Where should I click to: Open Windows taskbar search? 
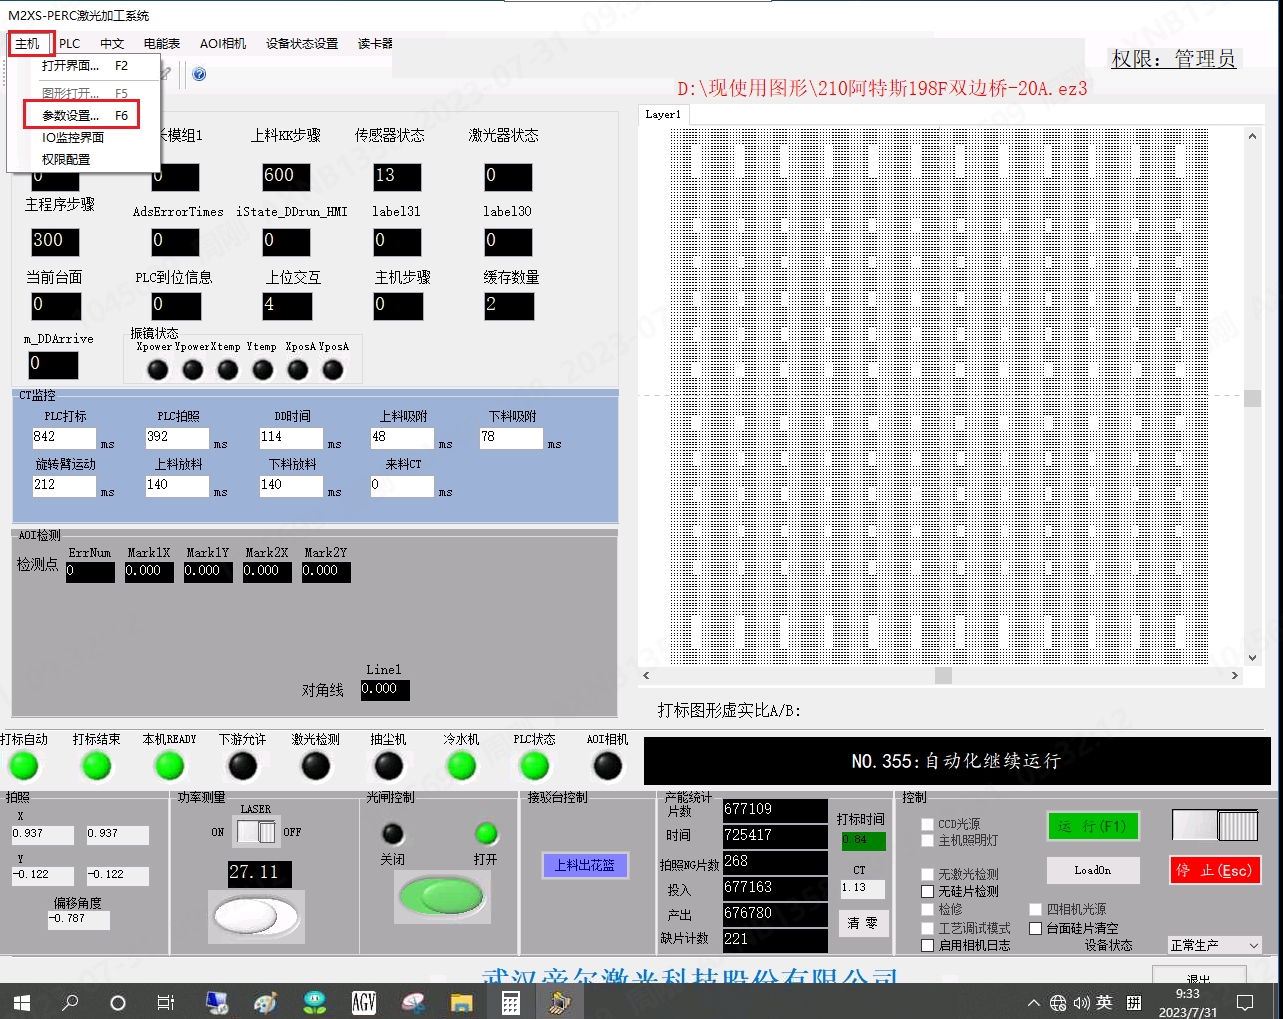point(70,1002)
